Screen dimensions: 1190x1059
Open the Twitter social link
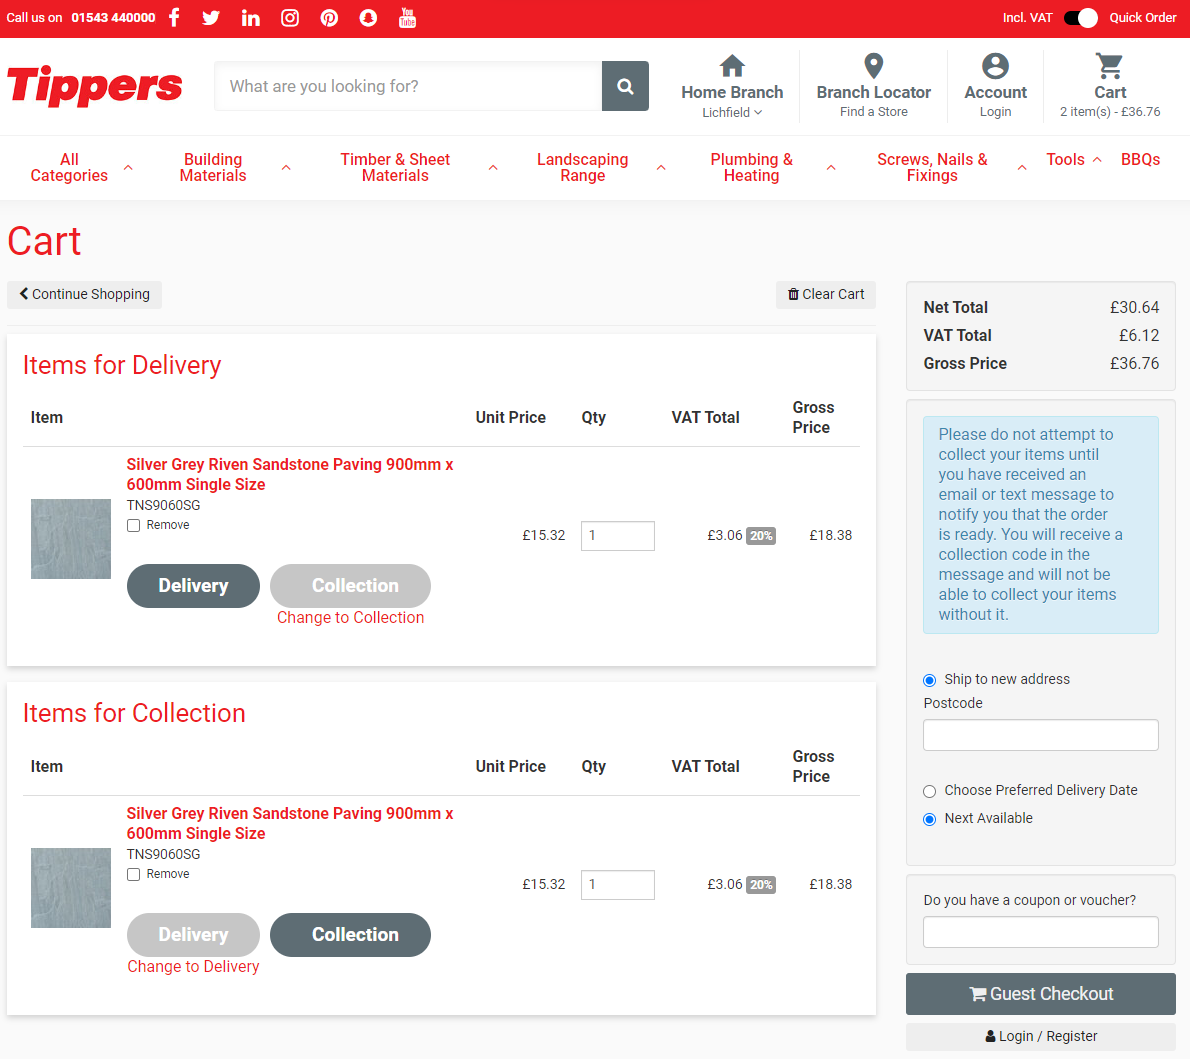click(211, 17)
